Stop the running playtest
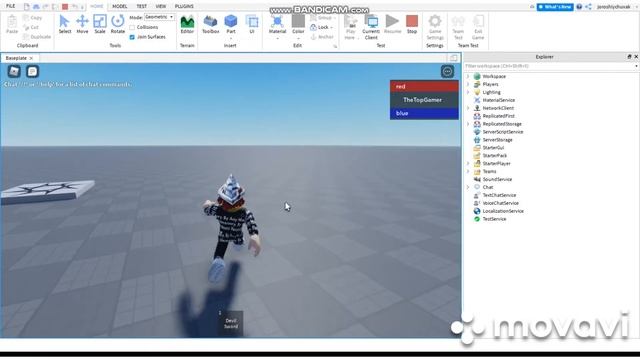Image resolution: width=640 pixels, height=360 pixels. pos(412,24)
